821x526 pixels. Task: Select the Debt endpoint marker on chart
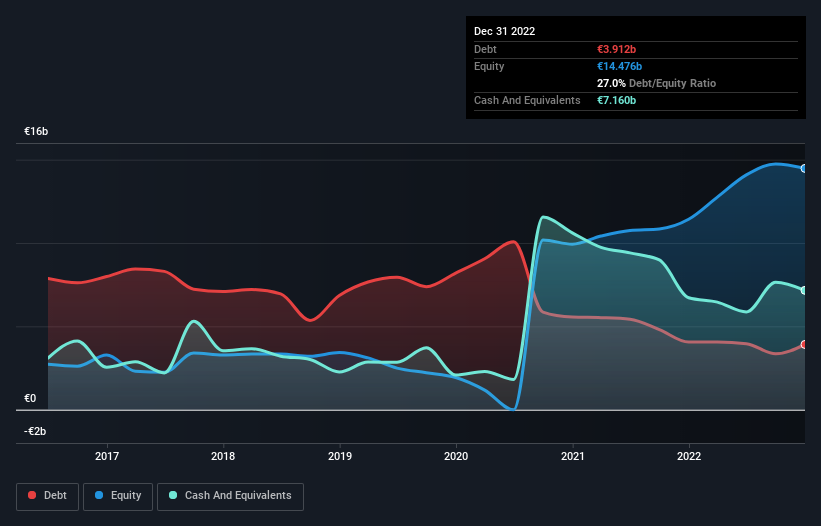804,344
